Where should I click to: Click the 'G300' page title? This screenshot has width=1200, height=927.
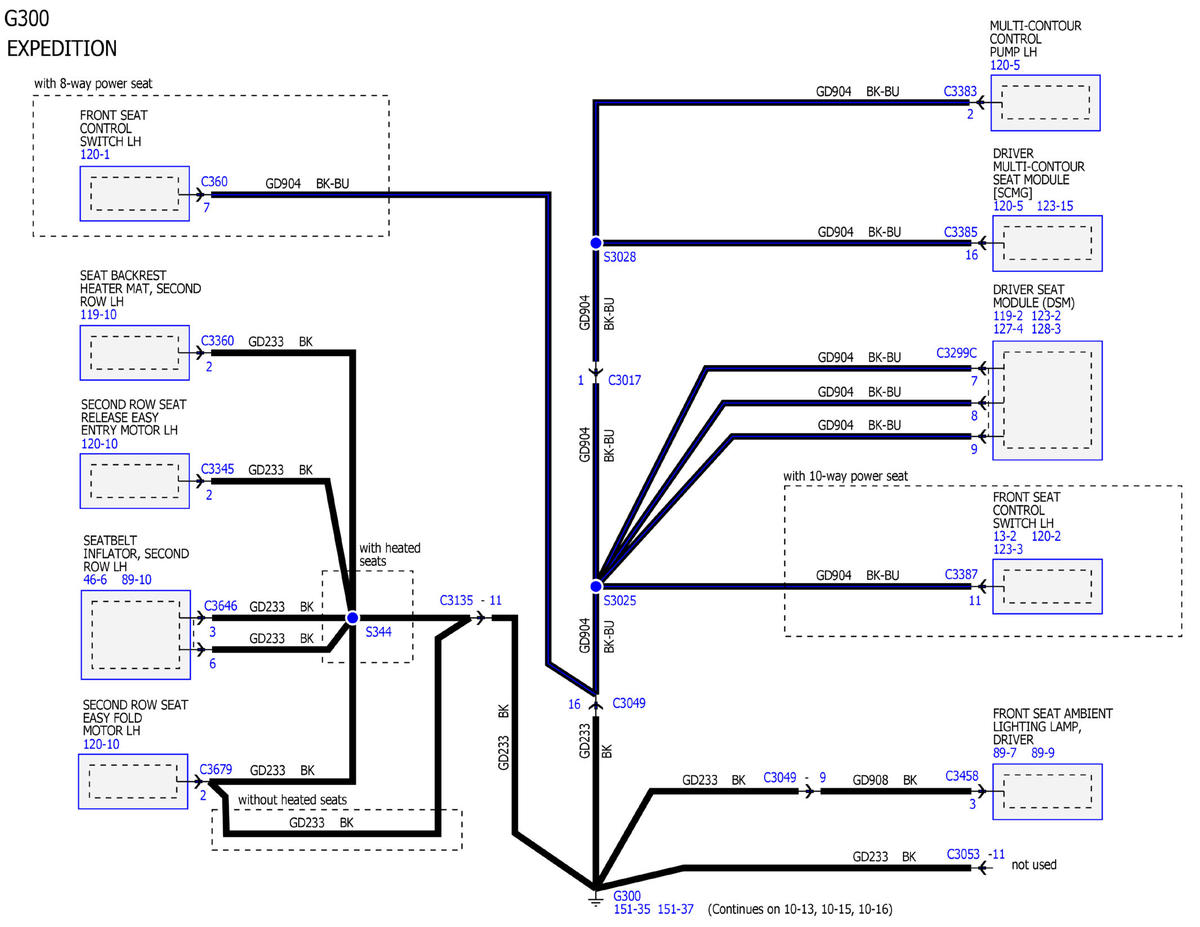(27, 17)
